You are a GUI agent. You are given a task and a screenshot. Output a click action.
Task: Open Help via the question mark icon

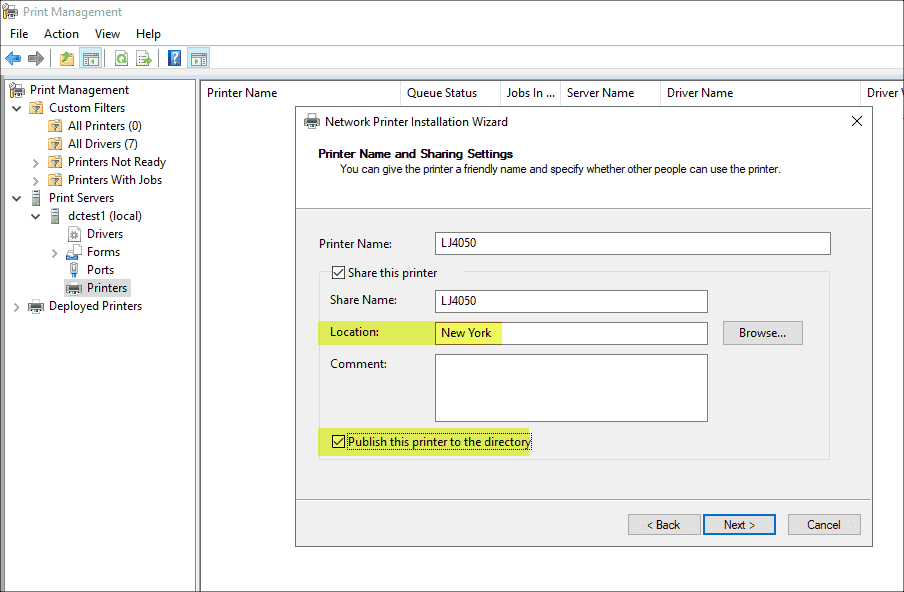click(x=174, y=58)
